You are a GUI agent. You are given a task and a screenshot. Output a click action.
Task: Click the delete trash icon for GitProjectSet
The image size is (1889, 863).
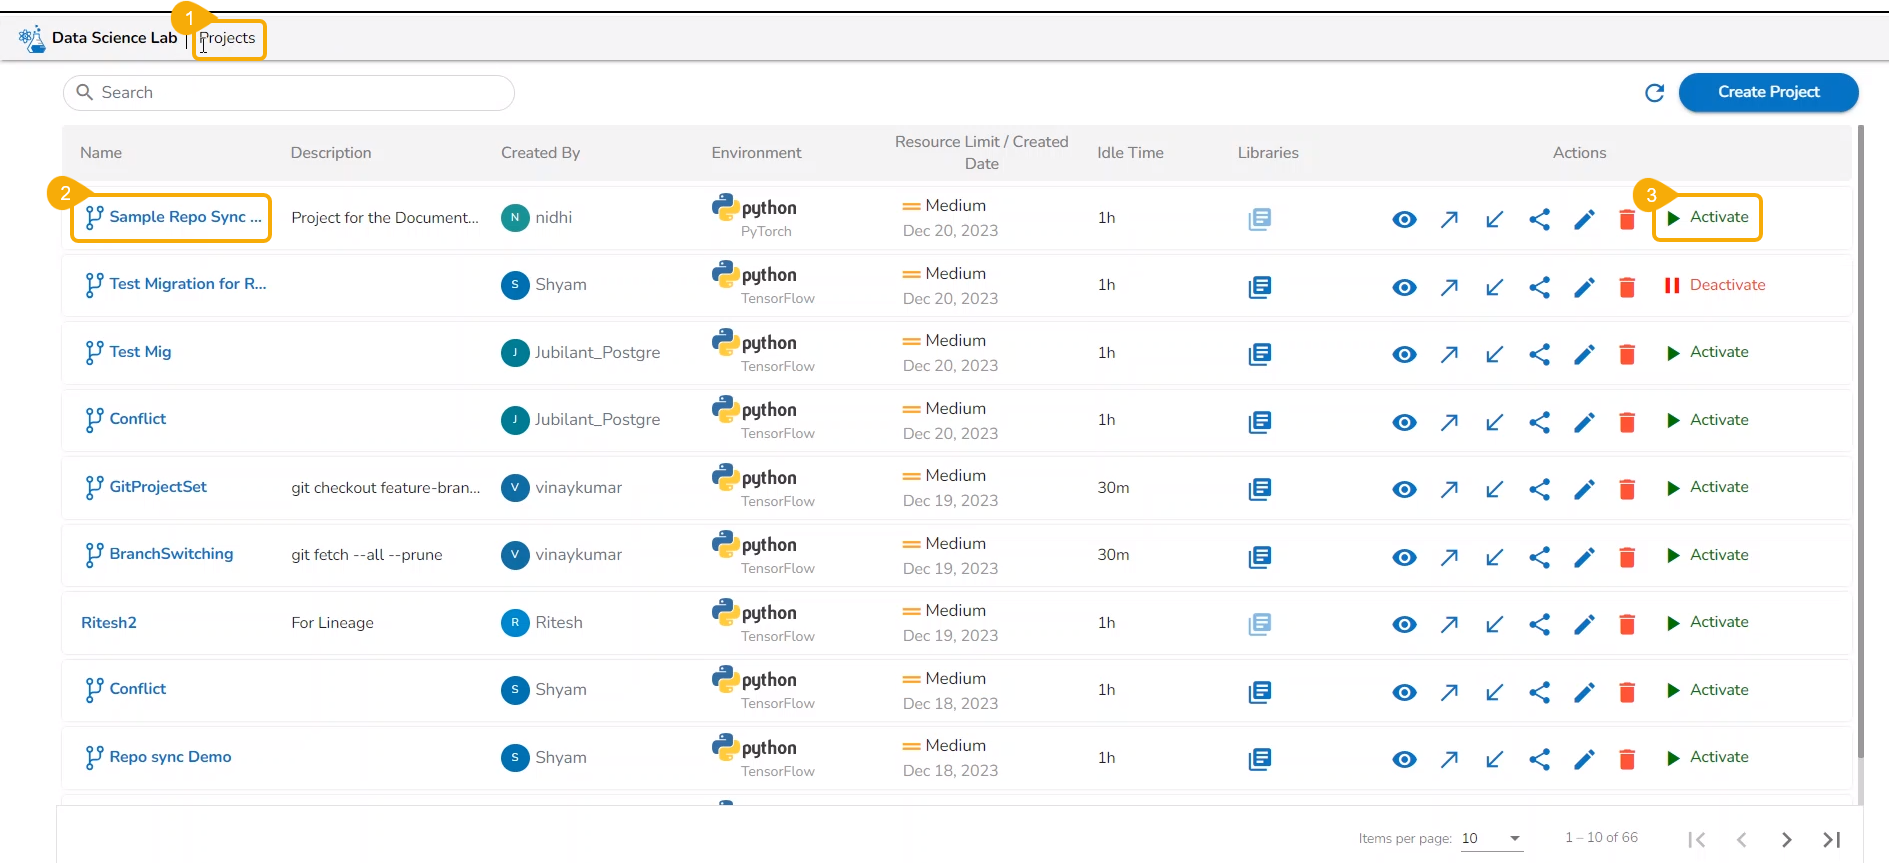(x=1626, y=489)
